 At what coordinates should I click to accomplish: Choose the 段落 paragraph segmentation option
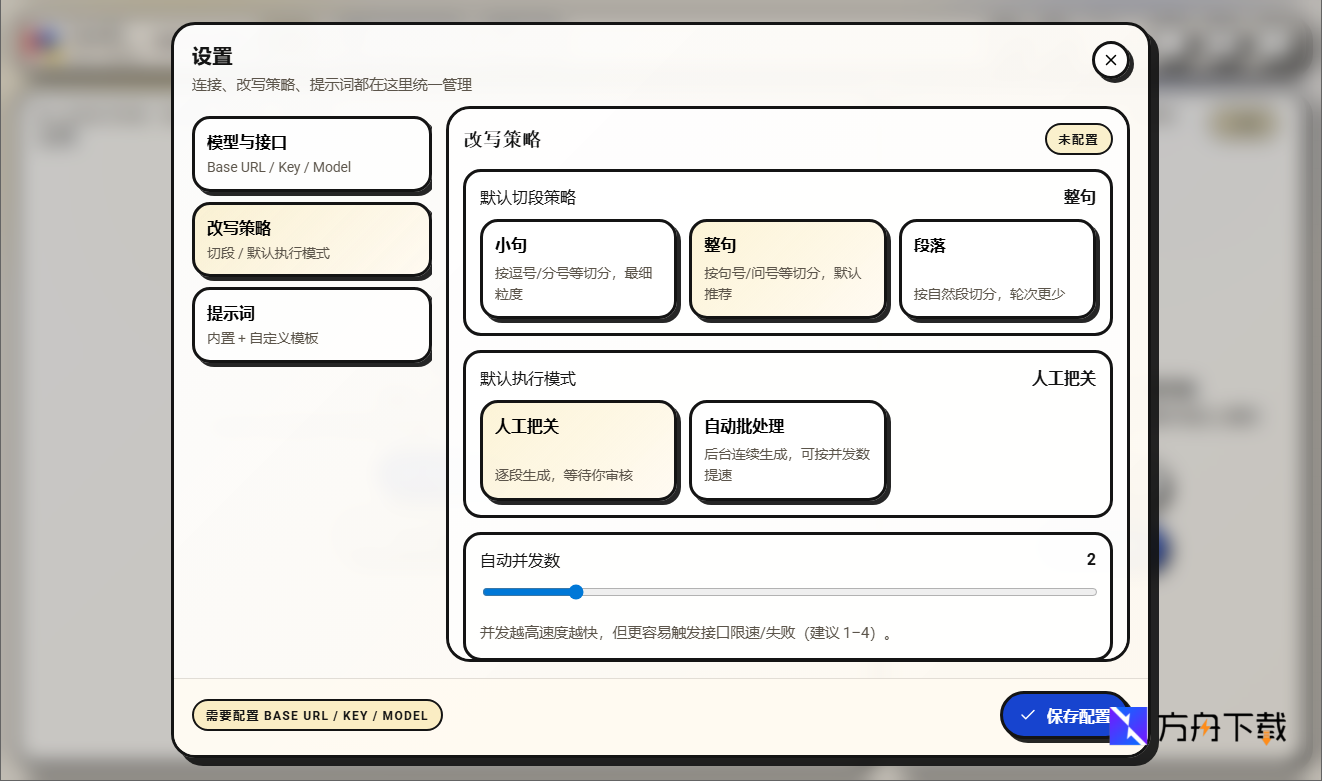tap(997, 268)
